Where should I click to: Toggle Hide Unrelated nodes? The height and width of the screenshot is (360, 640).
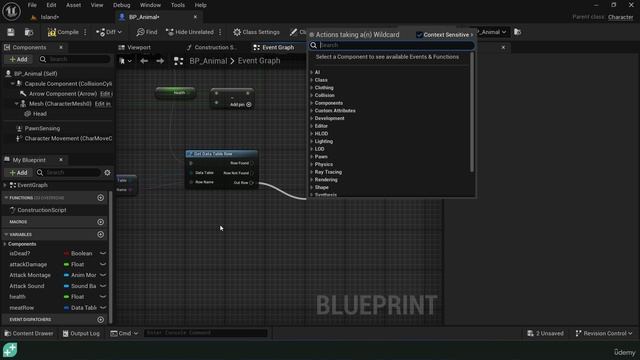click(190, 32)
